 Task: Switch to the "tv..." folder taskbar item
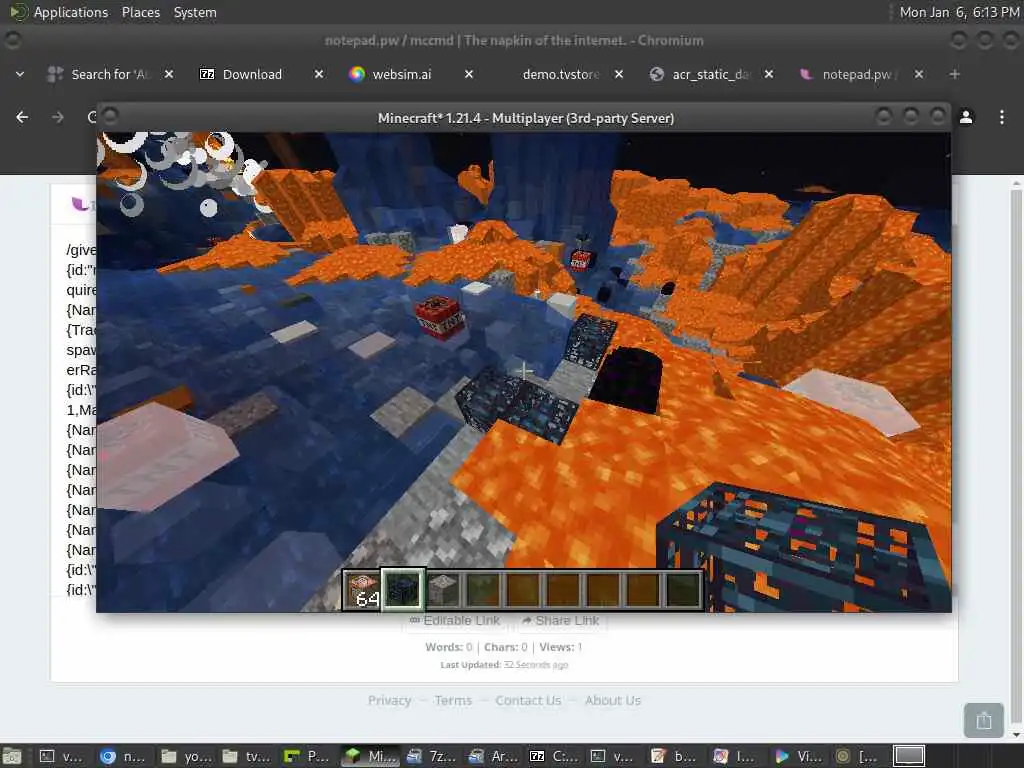click(x=246, y=756)
